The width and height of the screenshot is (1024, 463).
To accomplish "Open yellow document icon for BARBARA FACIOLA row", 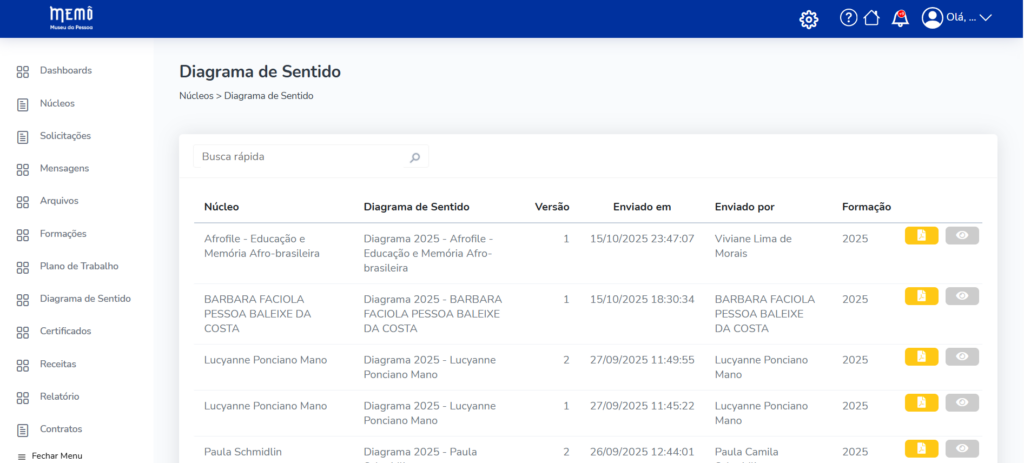I will coord(921,297).
